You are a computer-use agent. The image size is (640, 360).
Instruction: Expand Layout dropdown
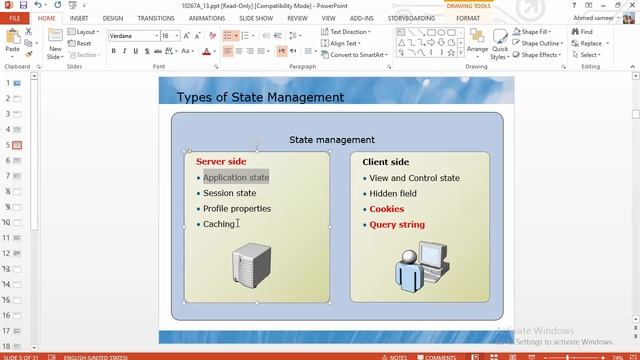pos(84,31)
